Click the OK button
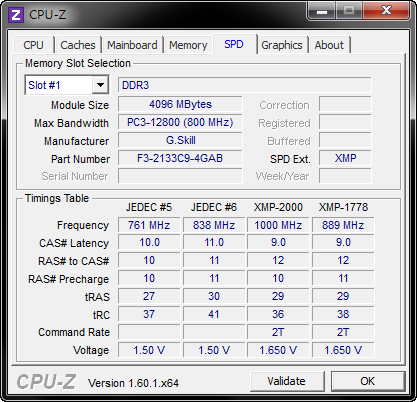Screen dimensions: 417x402 (x=367, y=381)
